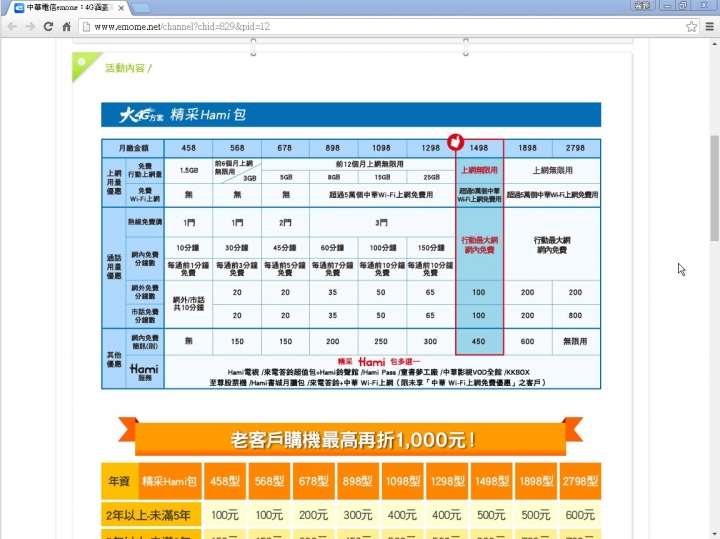Select the 898 plan column header

332,148
